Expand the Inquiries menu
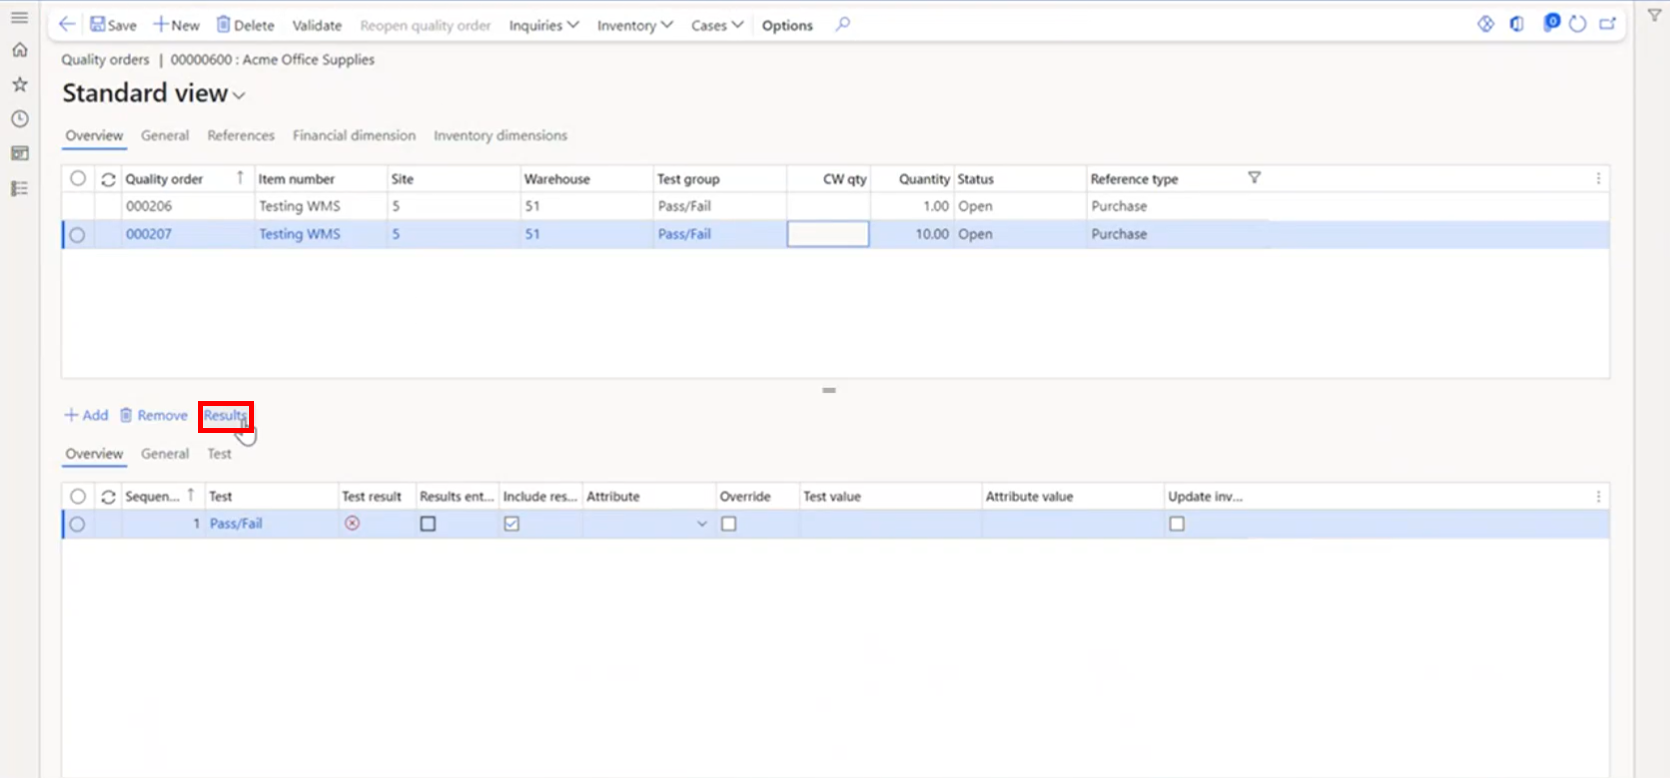The width and height of the screenshot is (1670, 778). (543, 26)
